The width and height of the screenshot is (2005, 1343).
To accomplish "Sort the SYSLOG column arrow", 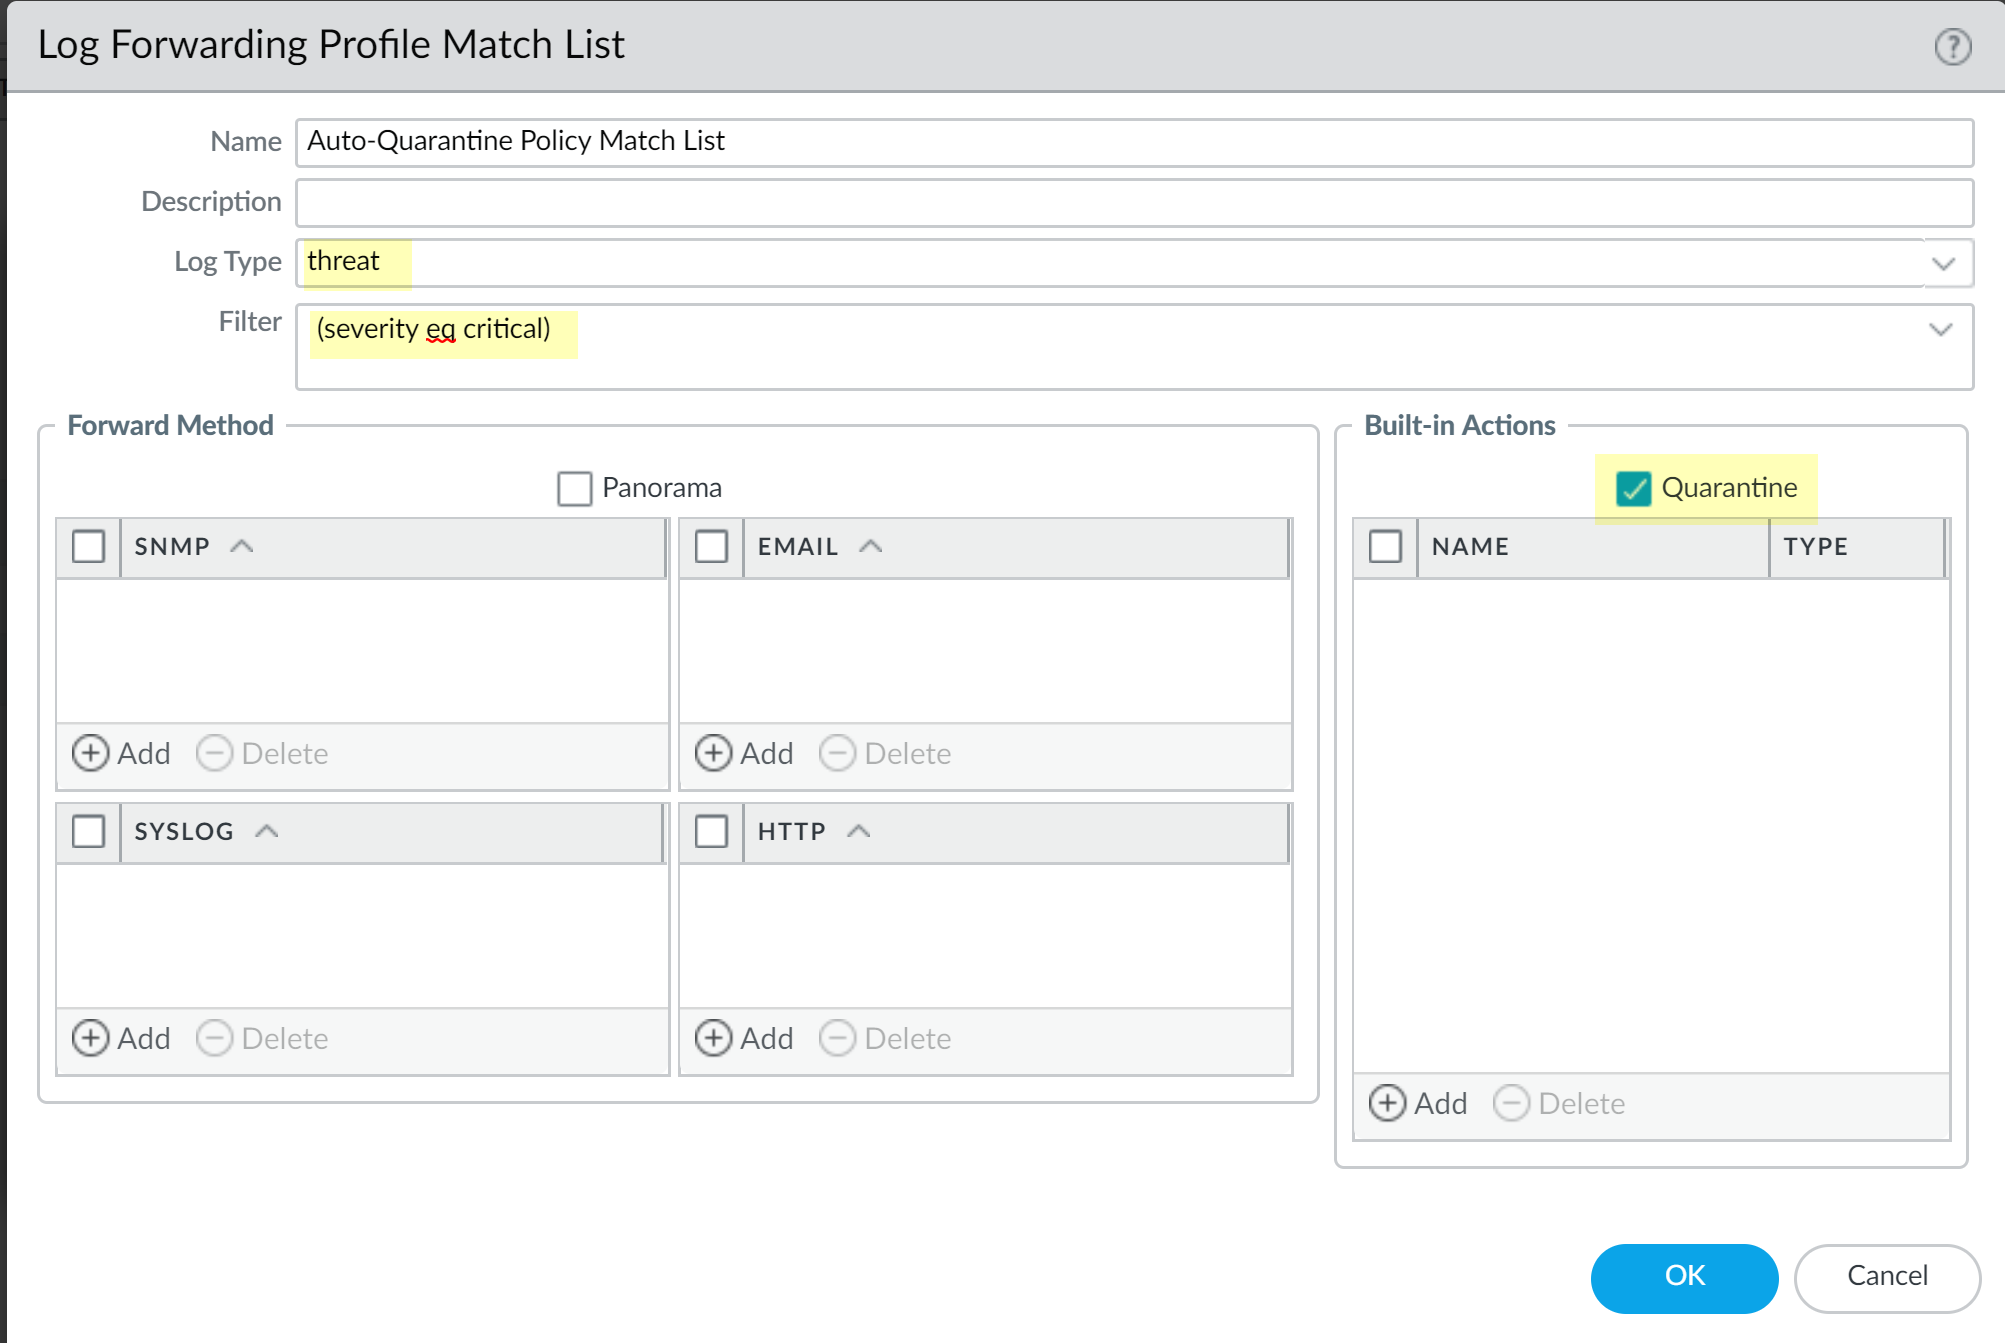I will 266,831.
